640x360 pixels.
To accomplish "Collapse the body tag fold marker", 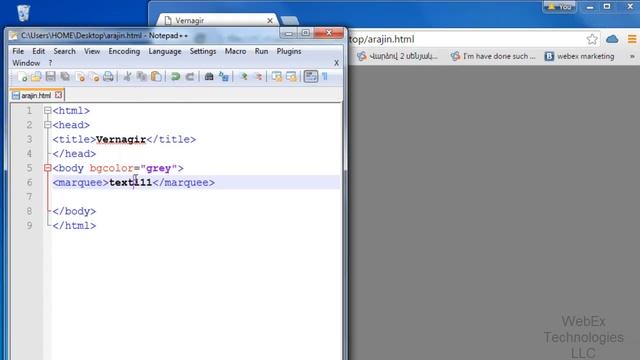I will [x=47, y=168].
